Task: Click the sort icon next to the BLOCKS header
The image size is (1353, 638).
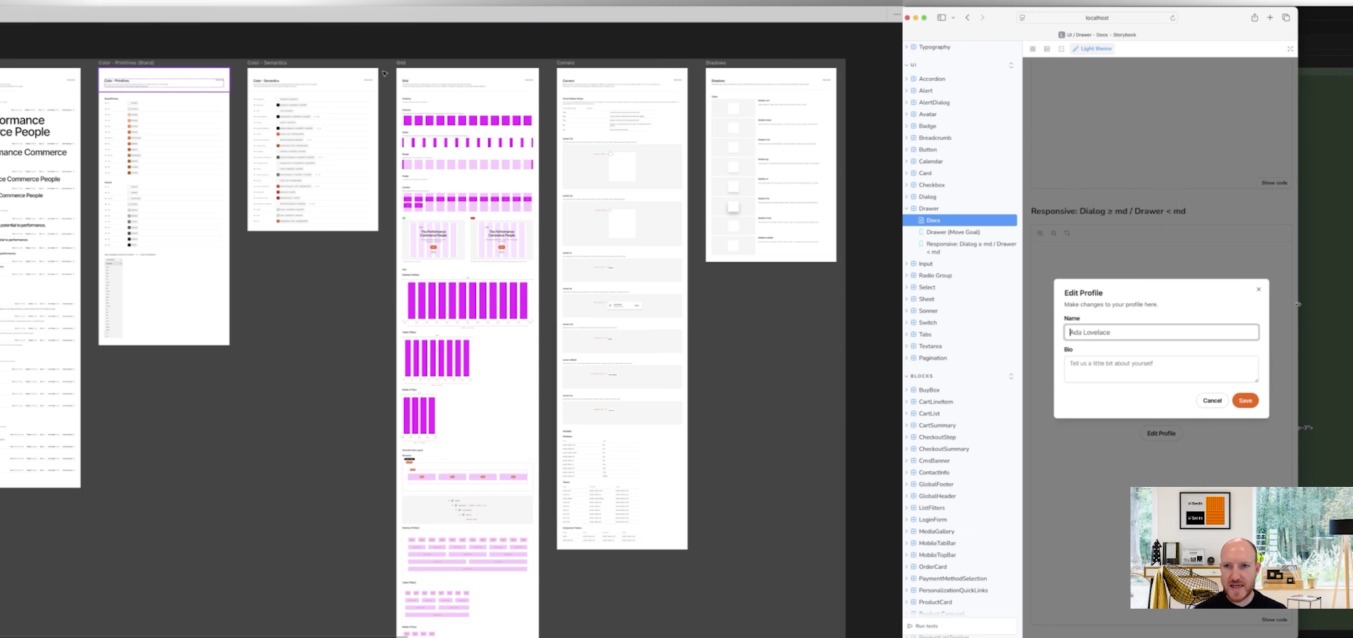Action: [1011, 376]
